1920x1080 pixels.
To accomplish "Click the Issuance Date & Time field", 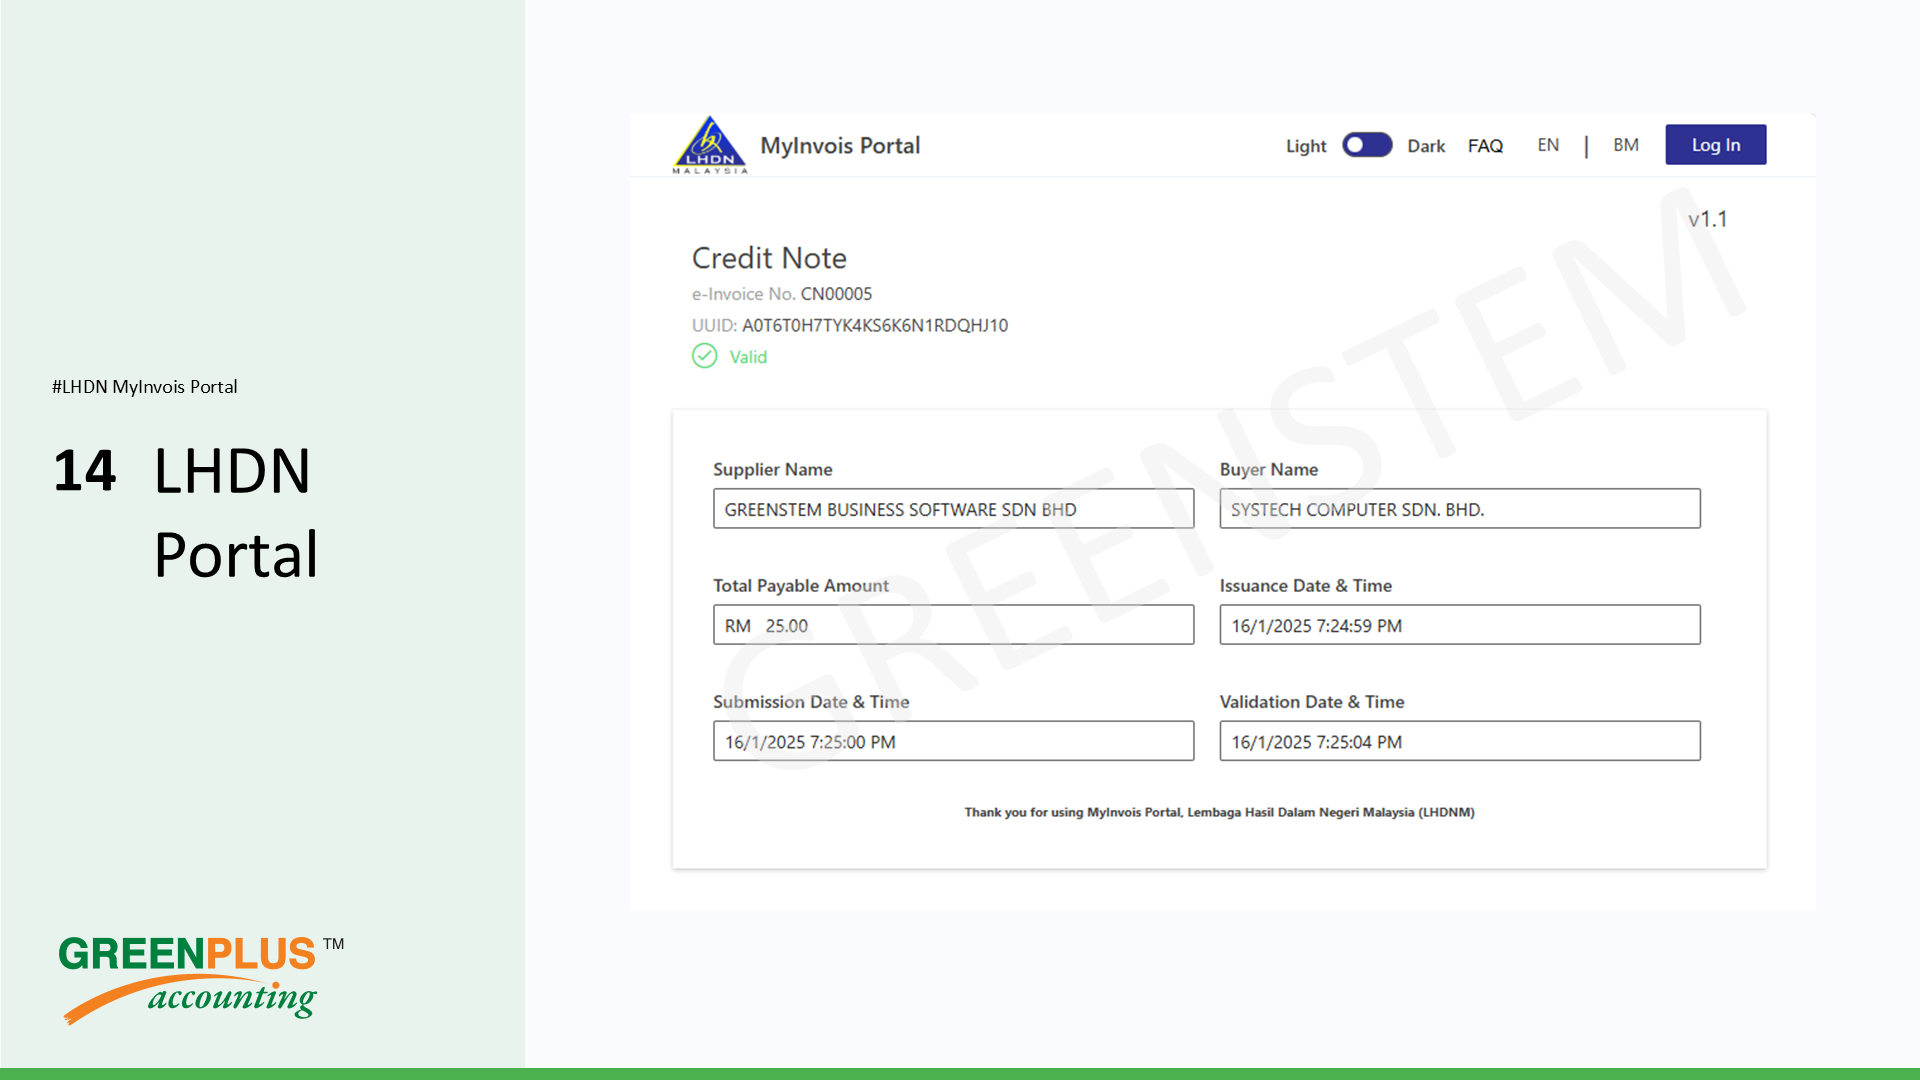I will pos(1460,625).
